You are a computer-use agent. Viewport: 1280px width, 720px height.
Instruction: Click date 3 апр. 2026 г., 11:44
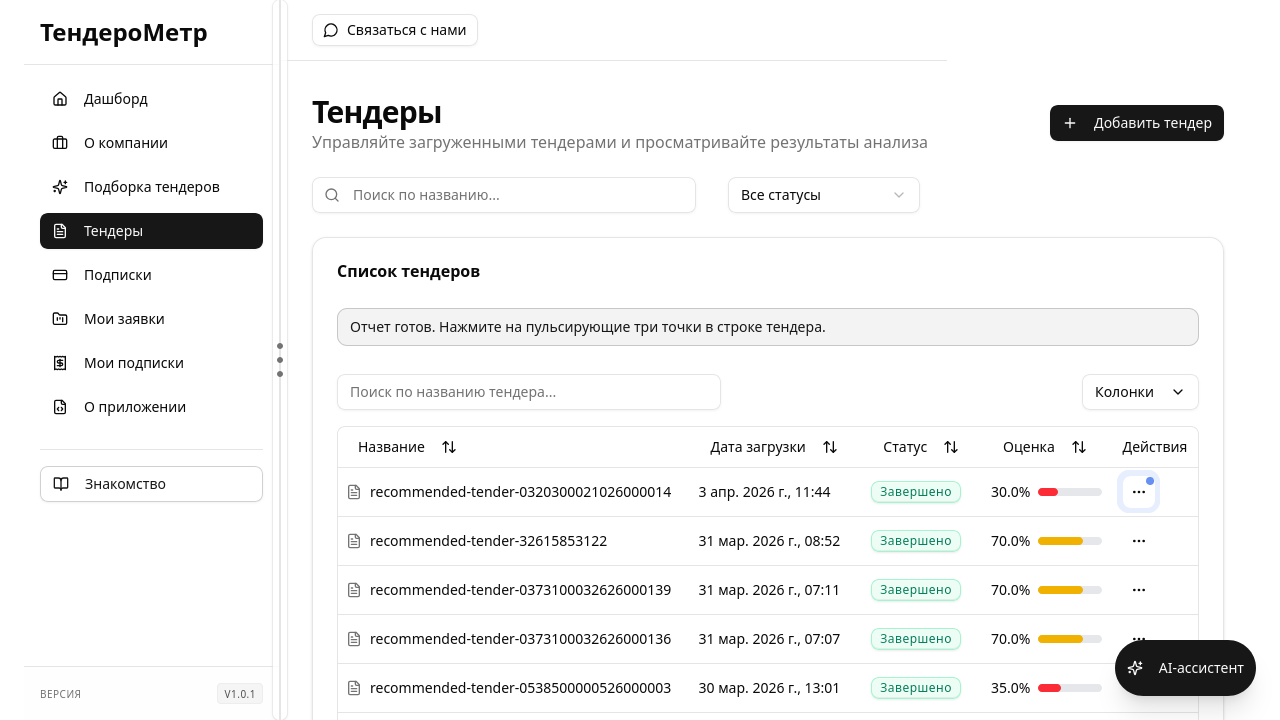pyautogui.click(x=764, y=492)
